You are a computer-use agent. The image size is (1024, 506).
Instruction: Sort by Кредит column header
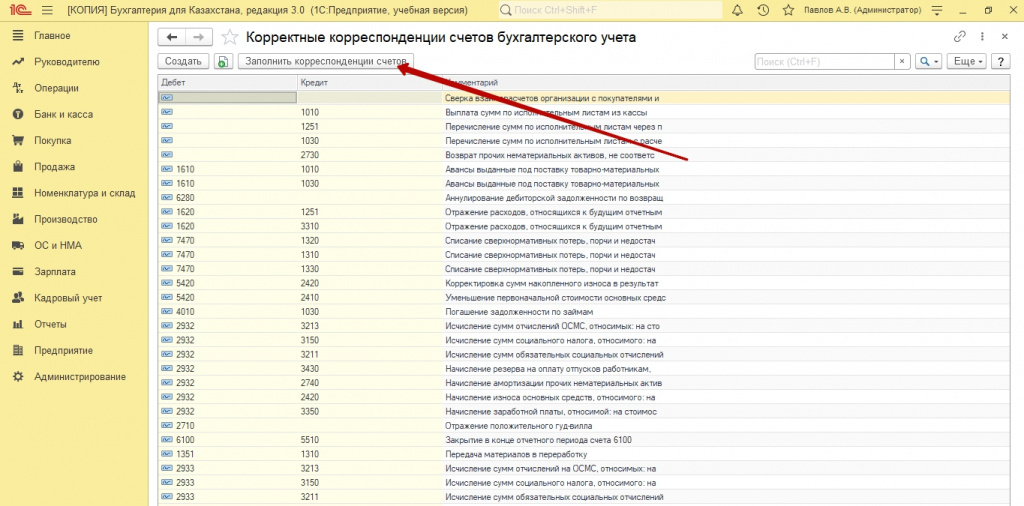370,83
